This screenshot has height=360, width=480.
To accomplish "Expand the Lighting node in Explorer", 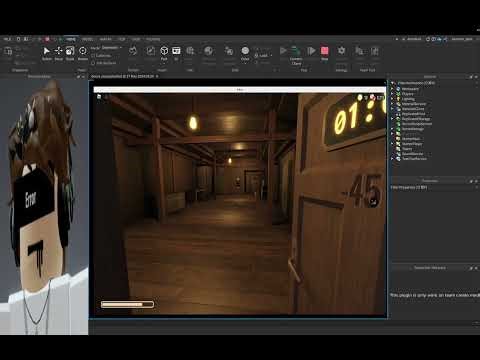I will (393, 99).
